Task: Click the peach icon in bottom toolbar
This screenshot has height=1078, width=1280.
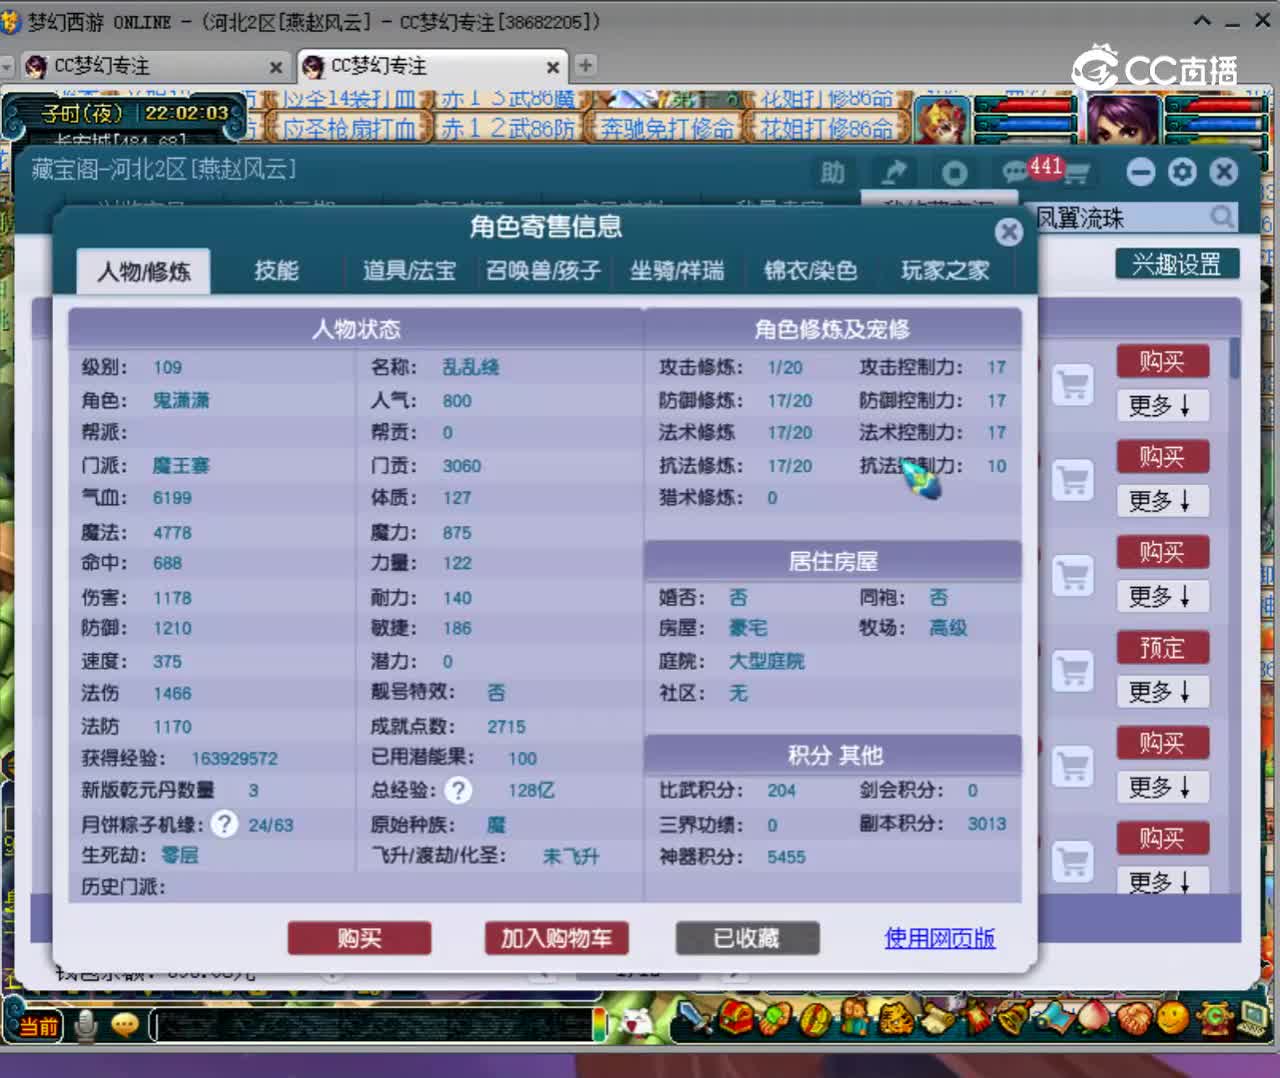Action: click(x=1092, y=1017)
